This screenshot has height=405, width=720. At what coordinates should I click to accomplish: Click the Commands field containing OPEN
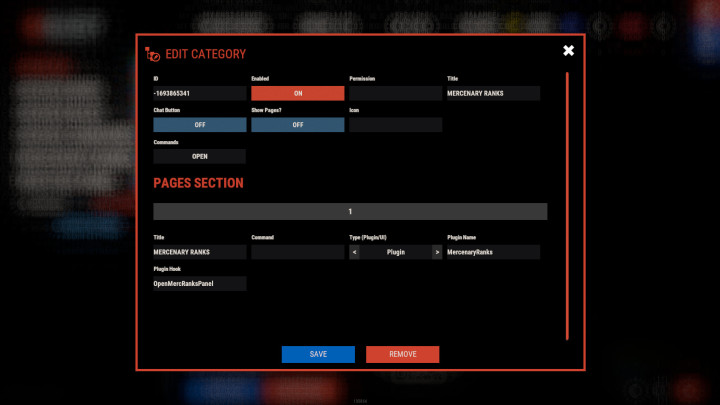pyautogui.click(x=199, y=157)
